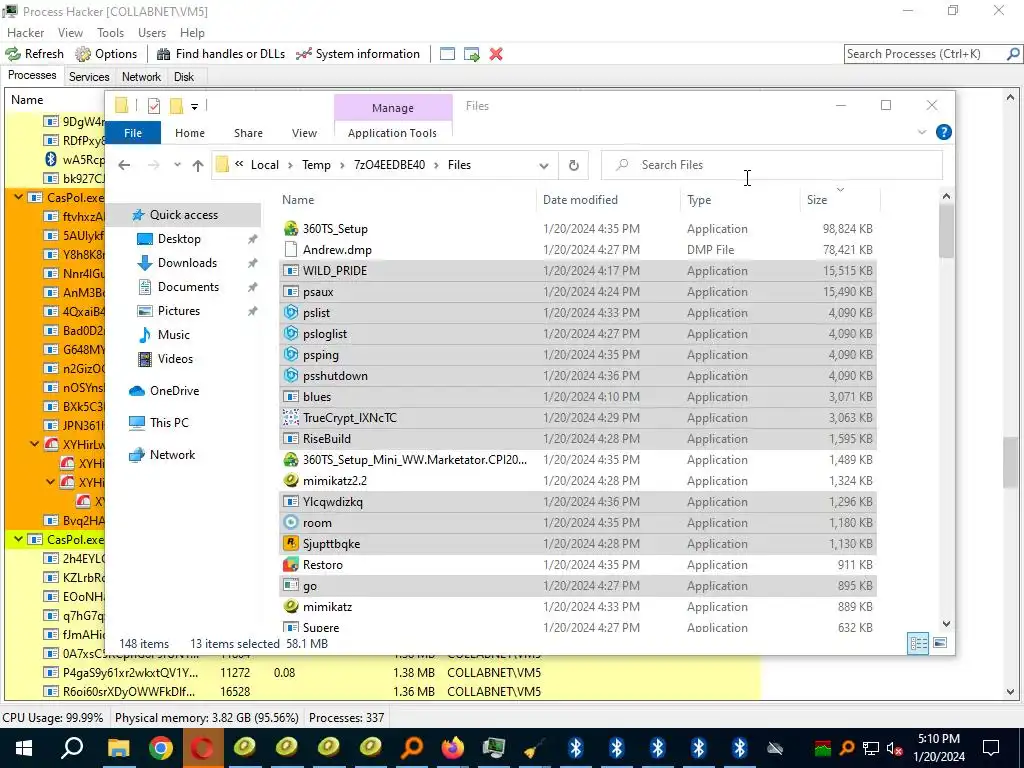The image size is (1024, 768).
Task: Open the Share ribbon tab
Action: tap(248, 133)
